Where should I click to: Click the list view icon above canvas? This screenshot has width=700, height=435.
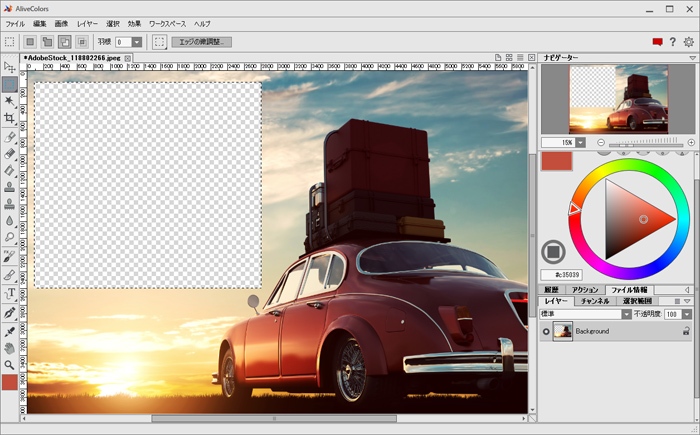(x=520, y=58)
